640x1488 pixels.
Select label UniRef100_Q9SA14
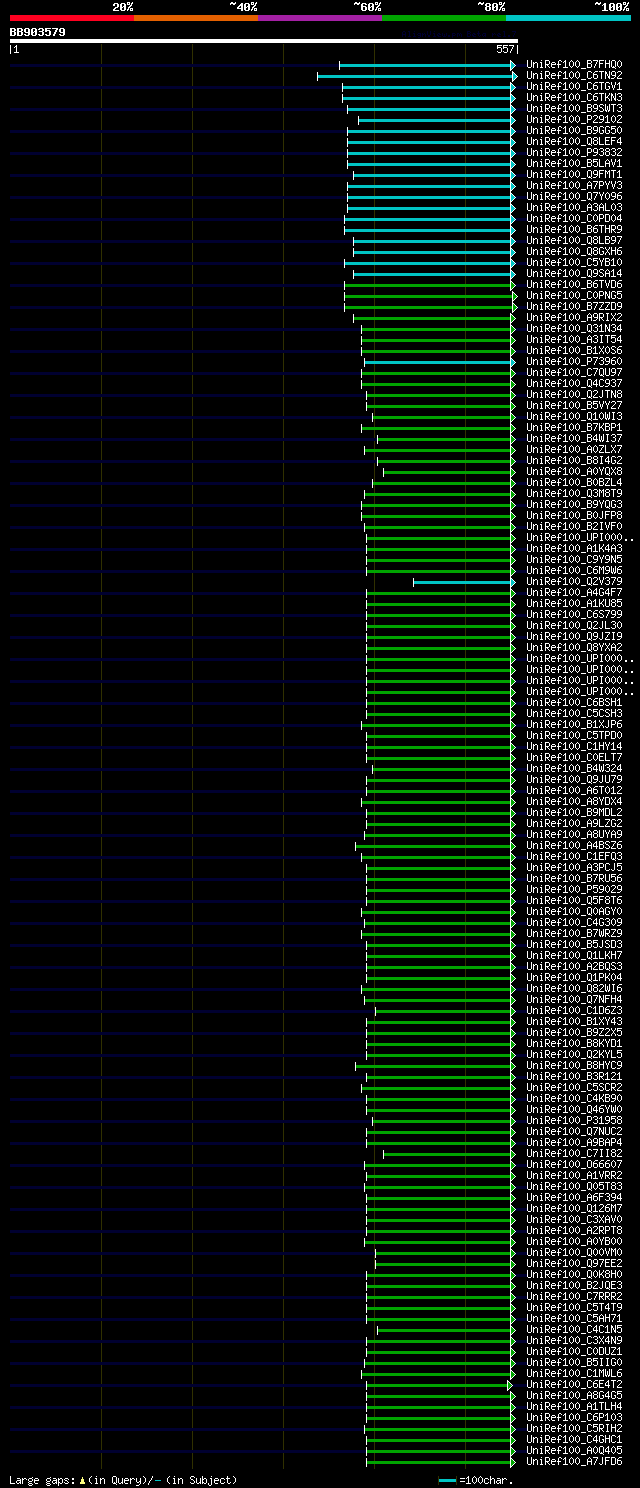574,273
